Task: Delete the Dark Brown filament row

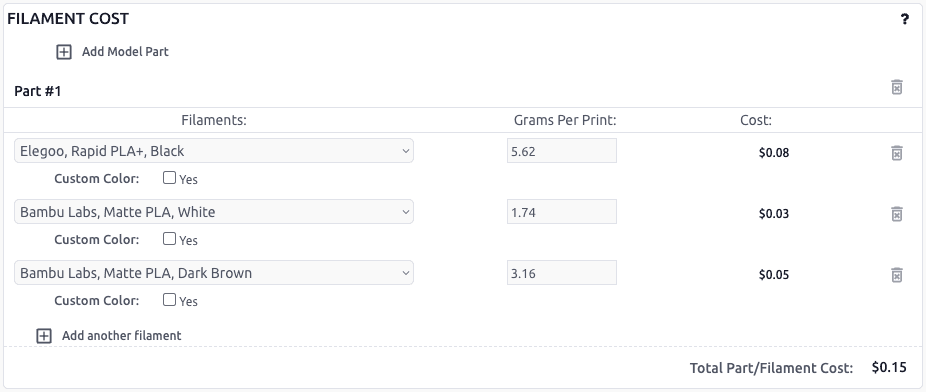Action: click(896, 275)
